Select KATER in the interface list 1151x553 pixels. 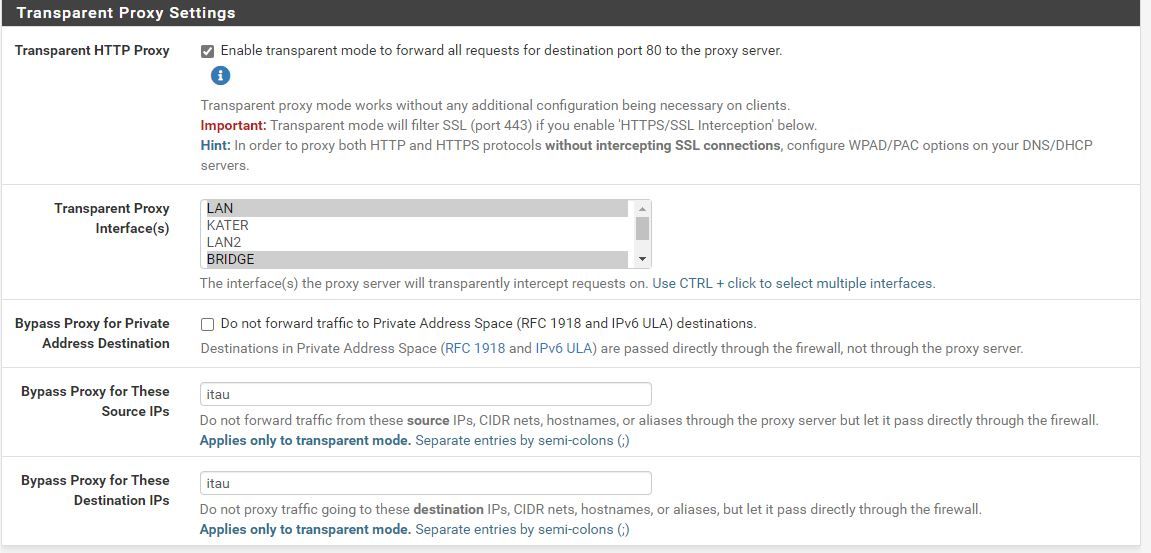pos(416,225)
